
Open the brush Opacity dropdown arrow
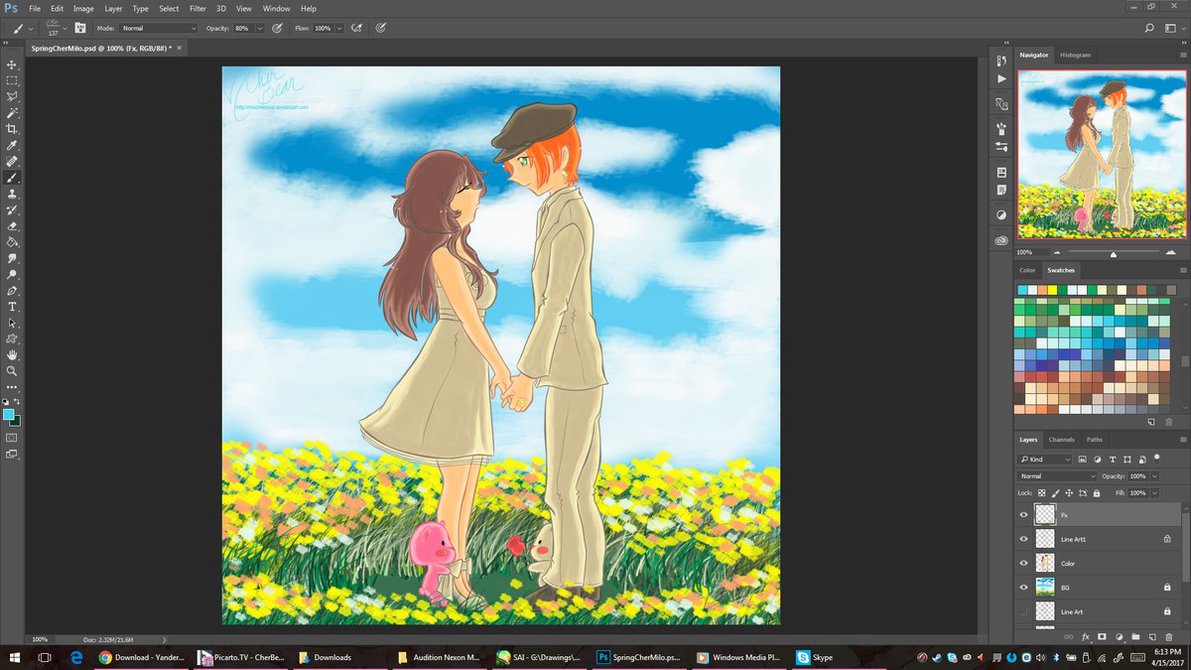[x=260, y=28]
